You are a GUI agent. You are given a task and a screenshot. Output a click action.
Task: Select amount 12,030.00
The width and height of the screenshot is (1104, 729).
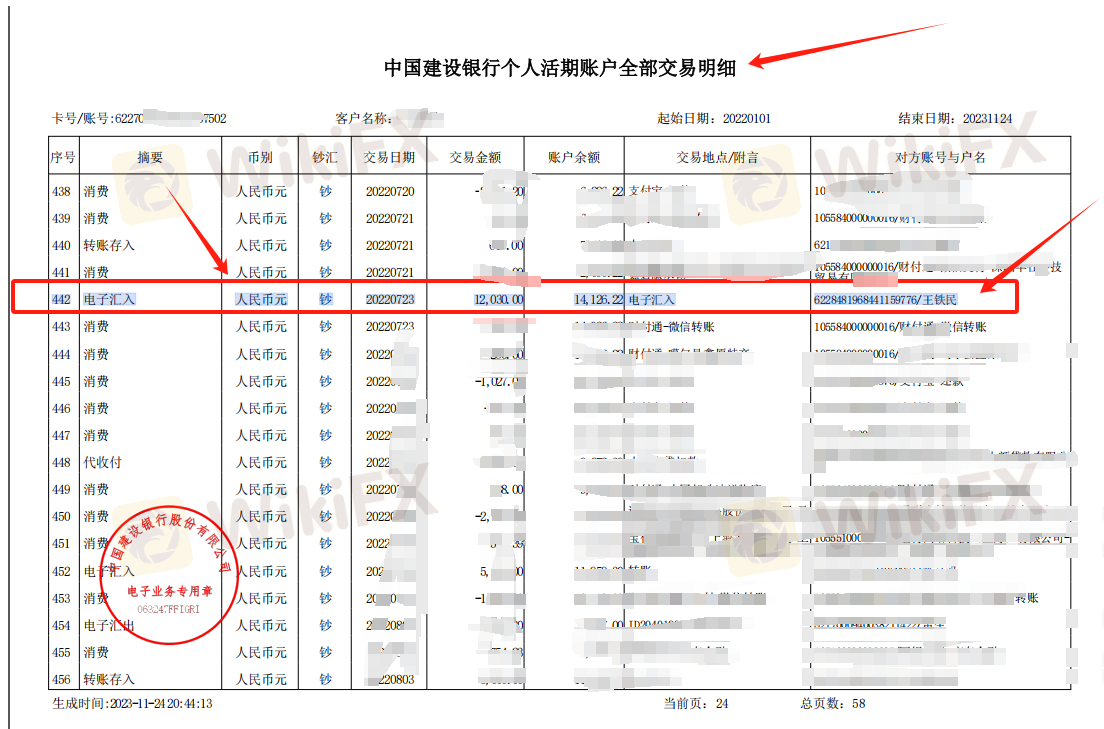pos(498,299)
